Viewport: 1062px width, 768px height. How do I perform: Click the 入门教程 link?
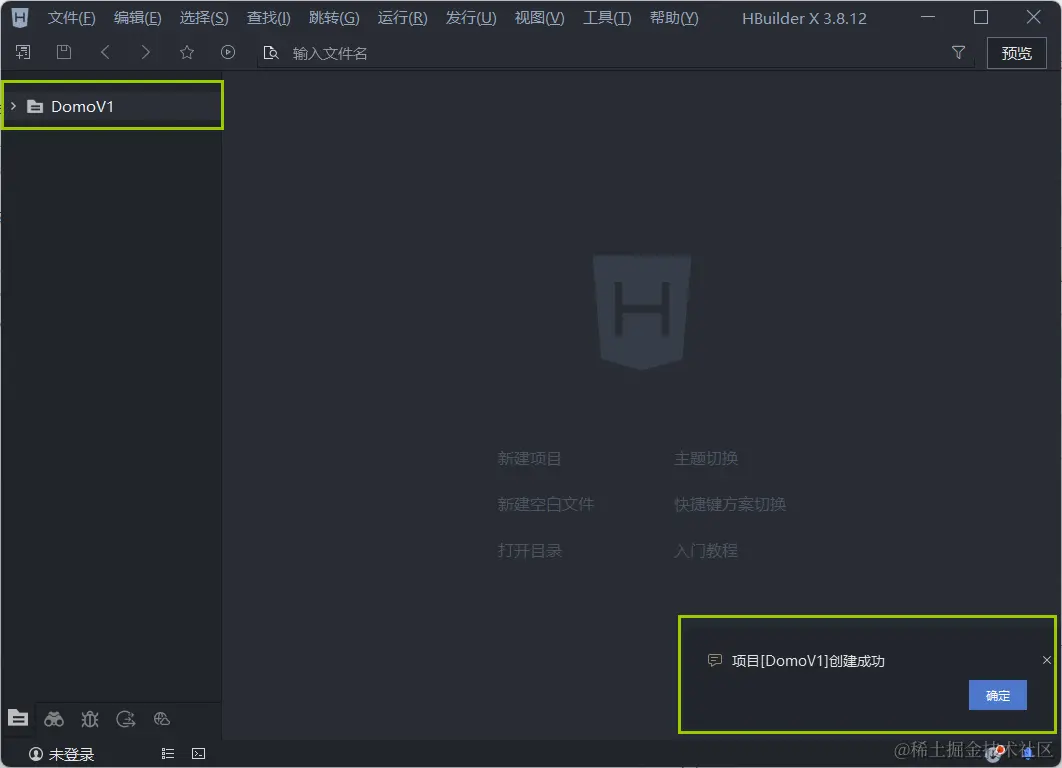tap(706, 551)
